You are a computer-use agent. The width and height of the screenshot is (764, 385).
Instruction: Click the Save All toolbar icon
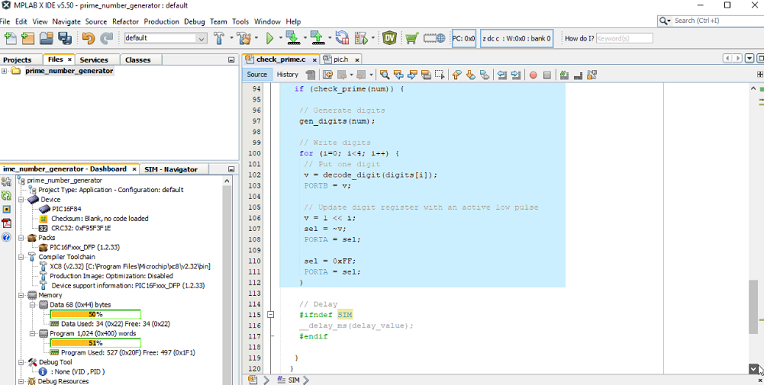click(x=65, y=38)
